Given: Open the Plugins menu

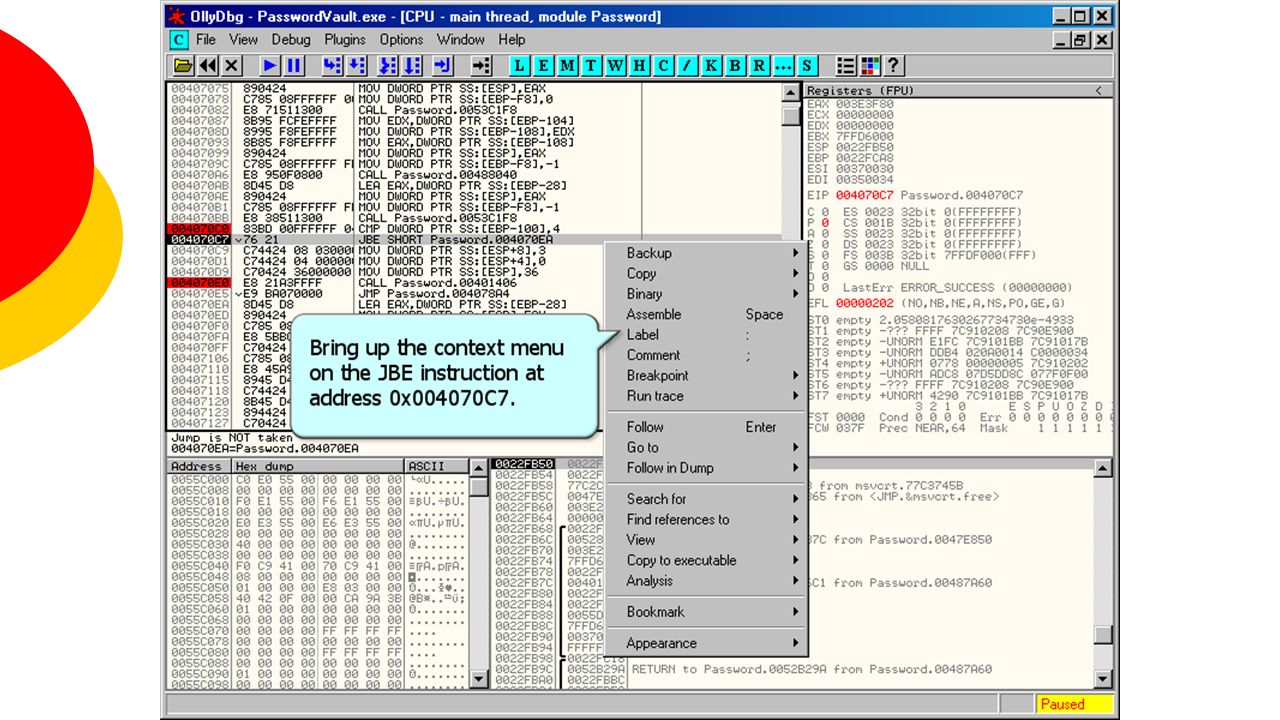Looking at the screenshot, I should [x=345, y=40].
